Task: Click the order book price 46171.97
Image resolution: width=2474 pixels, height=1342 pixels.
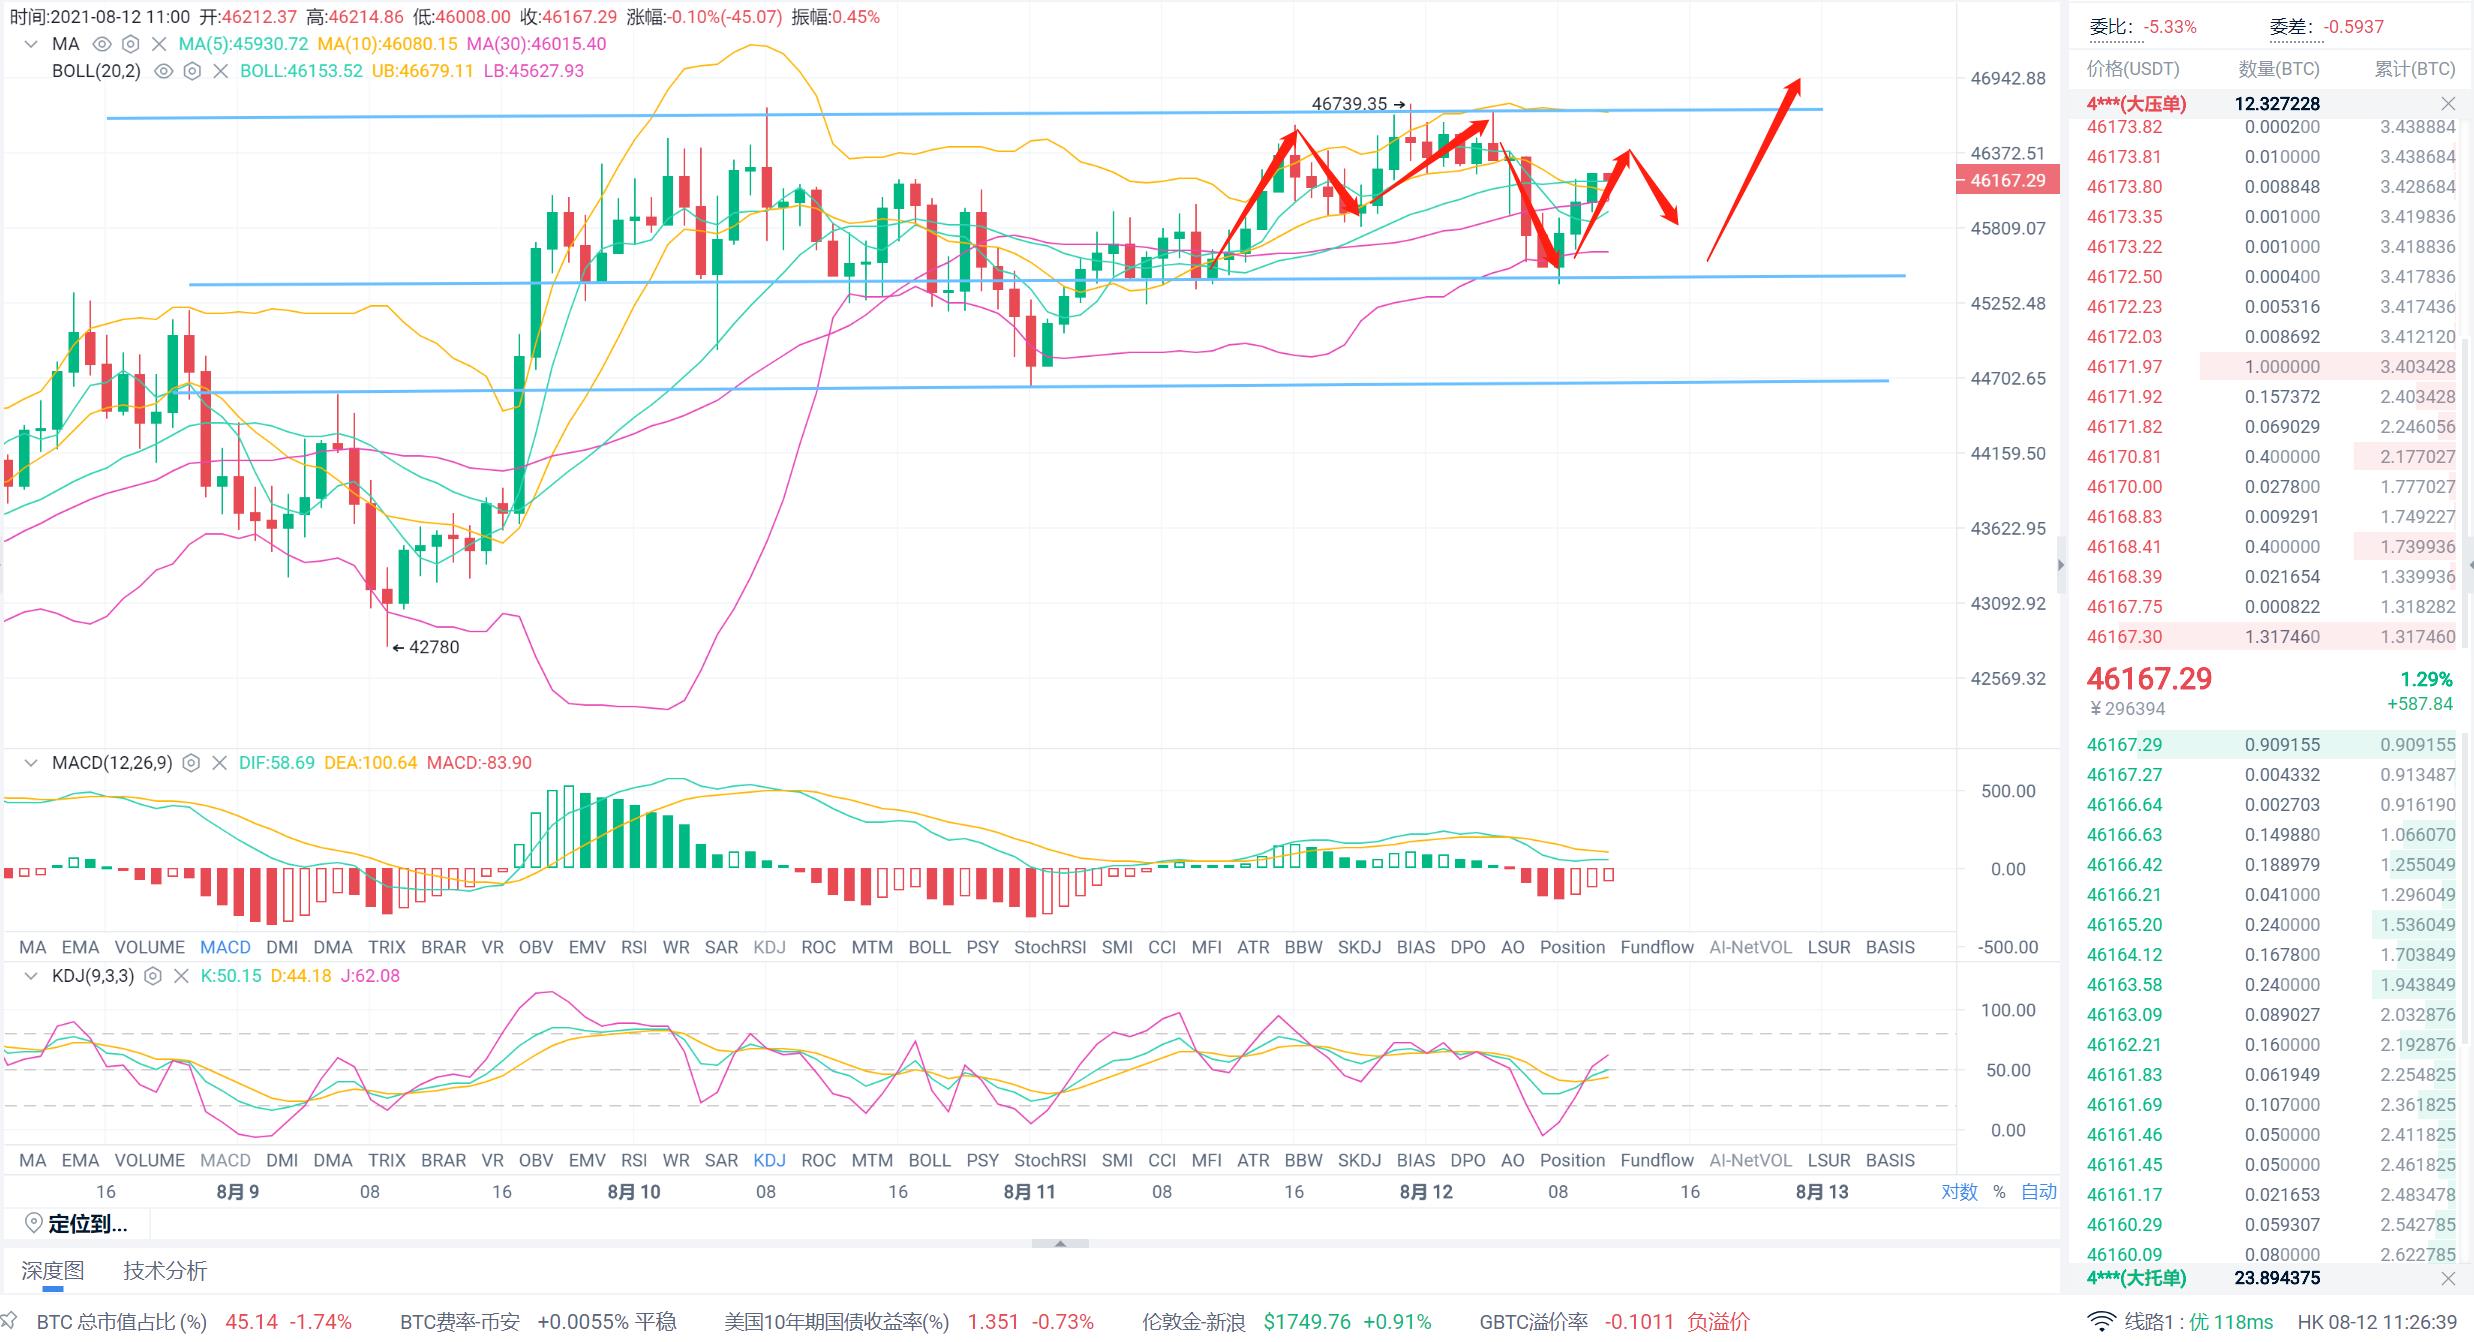Action: (x=2124, y=367)
